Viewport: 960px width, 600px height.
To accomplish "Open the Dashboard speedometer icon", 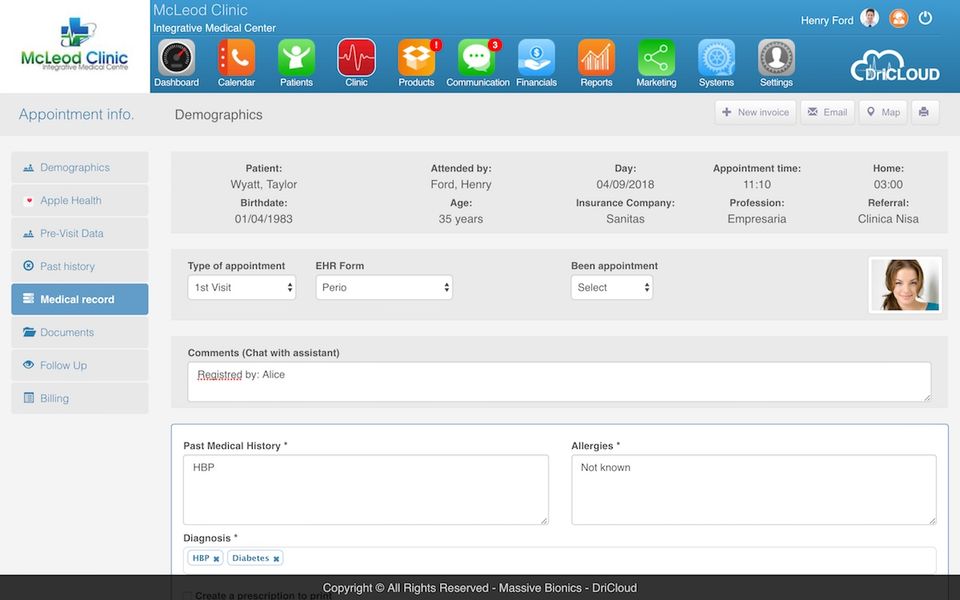I will (176, 58).
